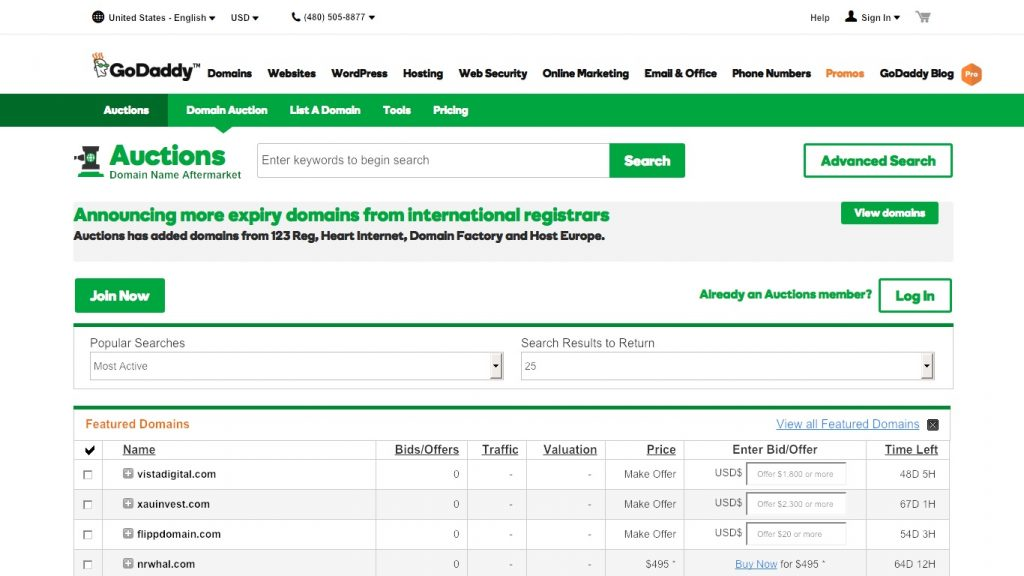Check the vistadigital.com row checkbox
Image resolution: width=1024 pixels, height=576 pixels.
point(88,475)
